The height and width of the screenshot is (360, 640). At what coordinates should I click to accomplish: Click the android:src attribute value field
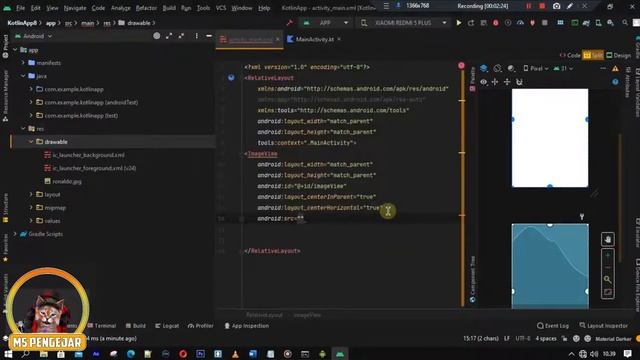(x=300, y=219)
